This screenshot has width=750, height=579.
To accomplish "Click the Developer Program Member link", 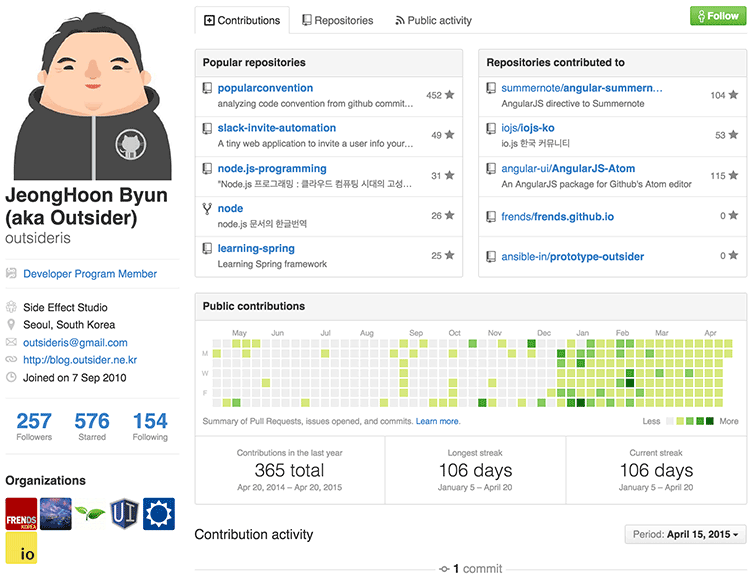I will [90, 274].
